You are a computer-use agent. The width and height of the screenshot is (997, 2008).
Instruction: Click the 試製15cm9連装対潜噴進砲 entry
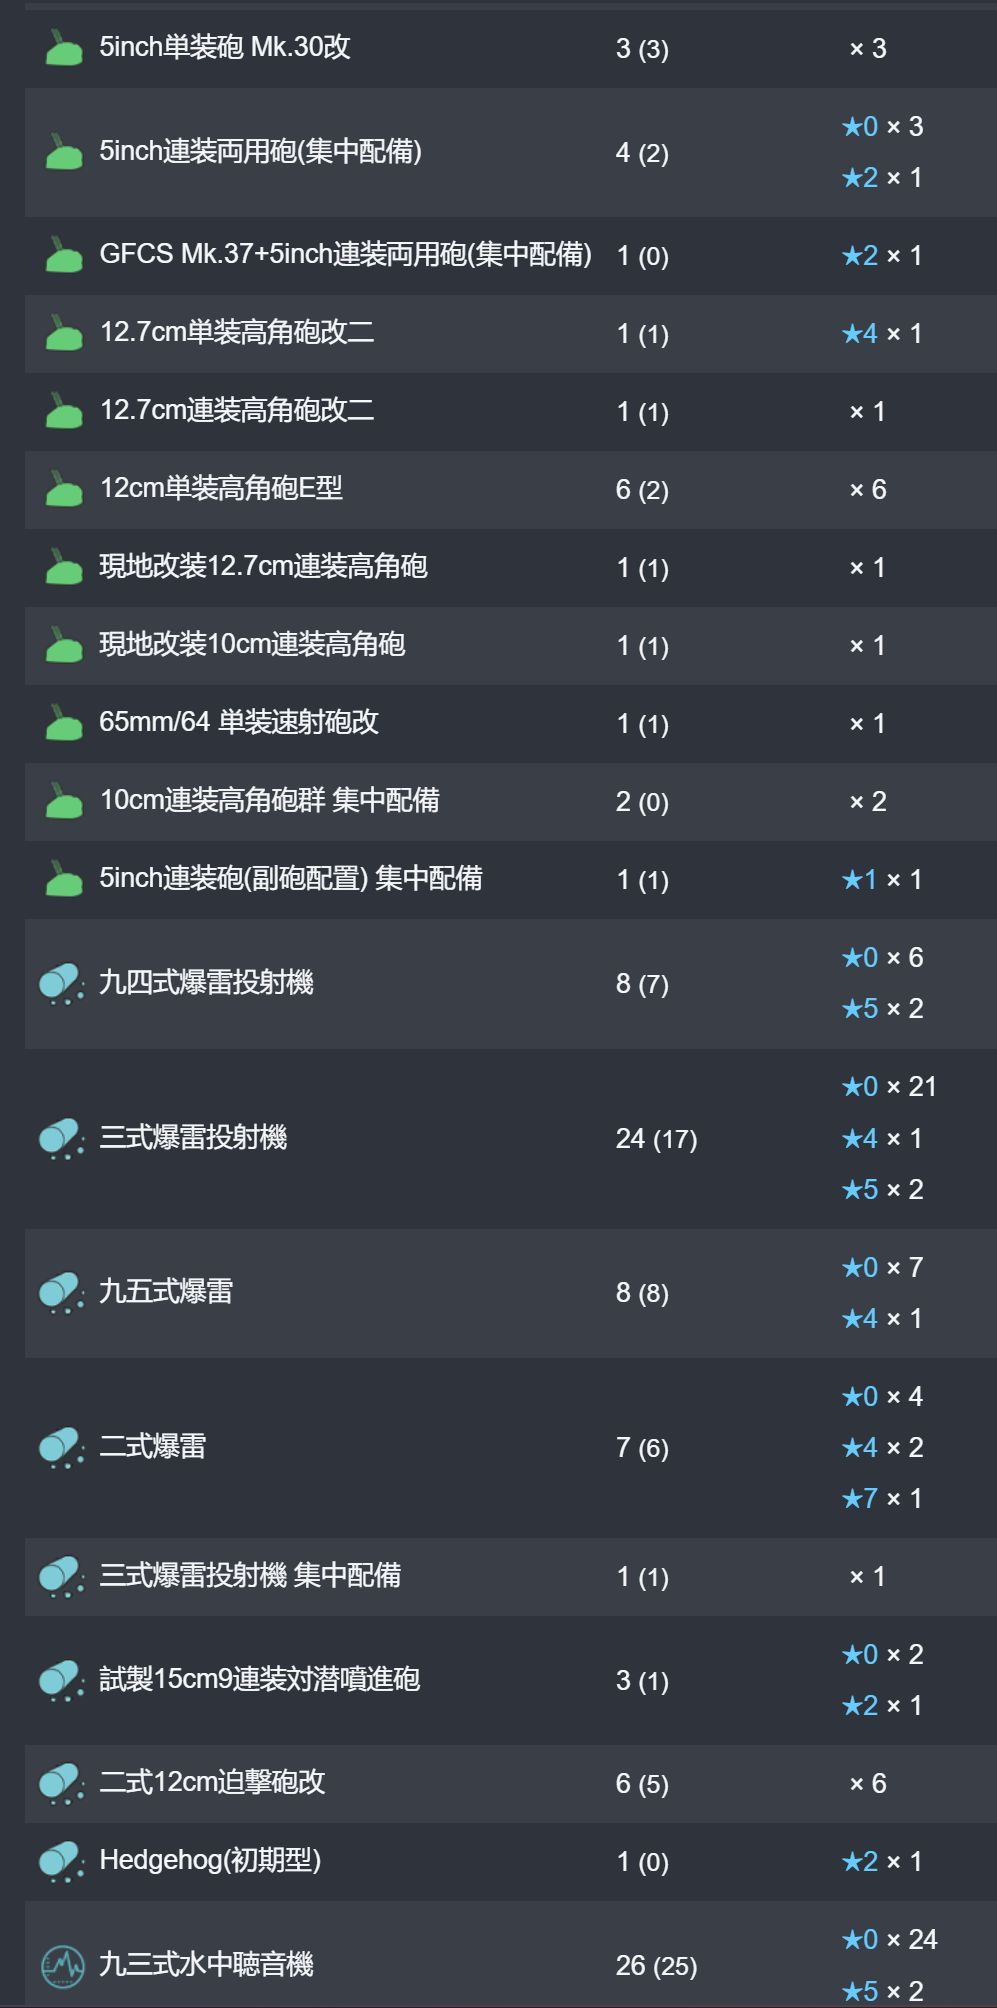click(x=259, y=1679)
